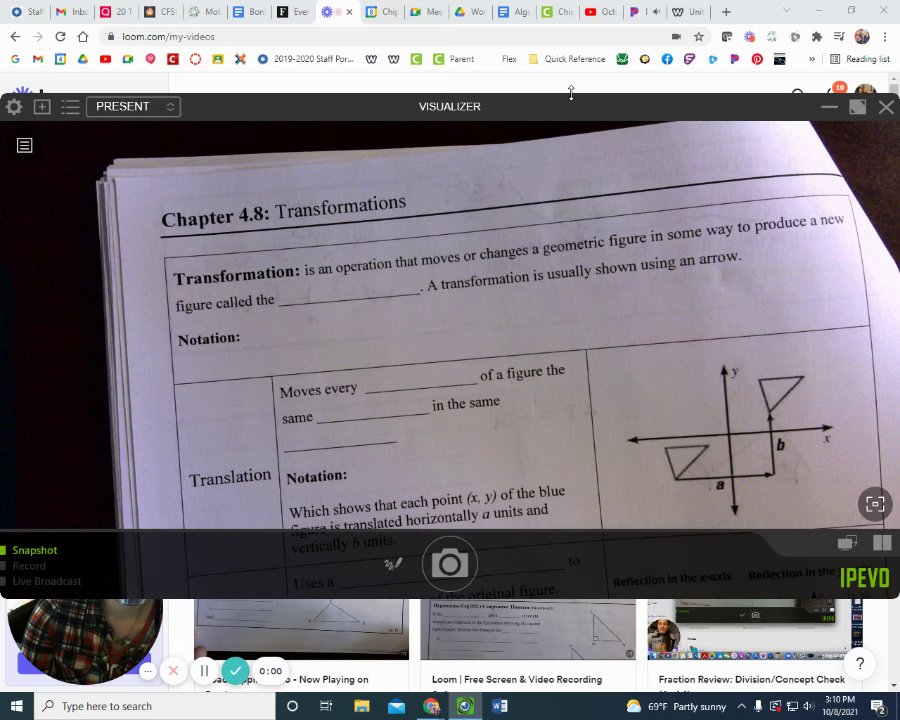The height and width of the screenshot is (720, 900).
Task: Select Snapshot mode
Action: pos(34,550)
